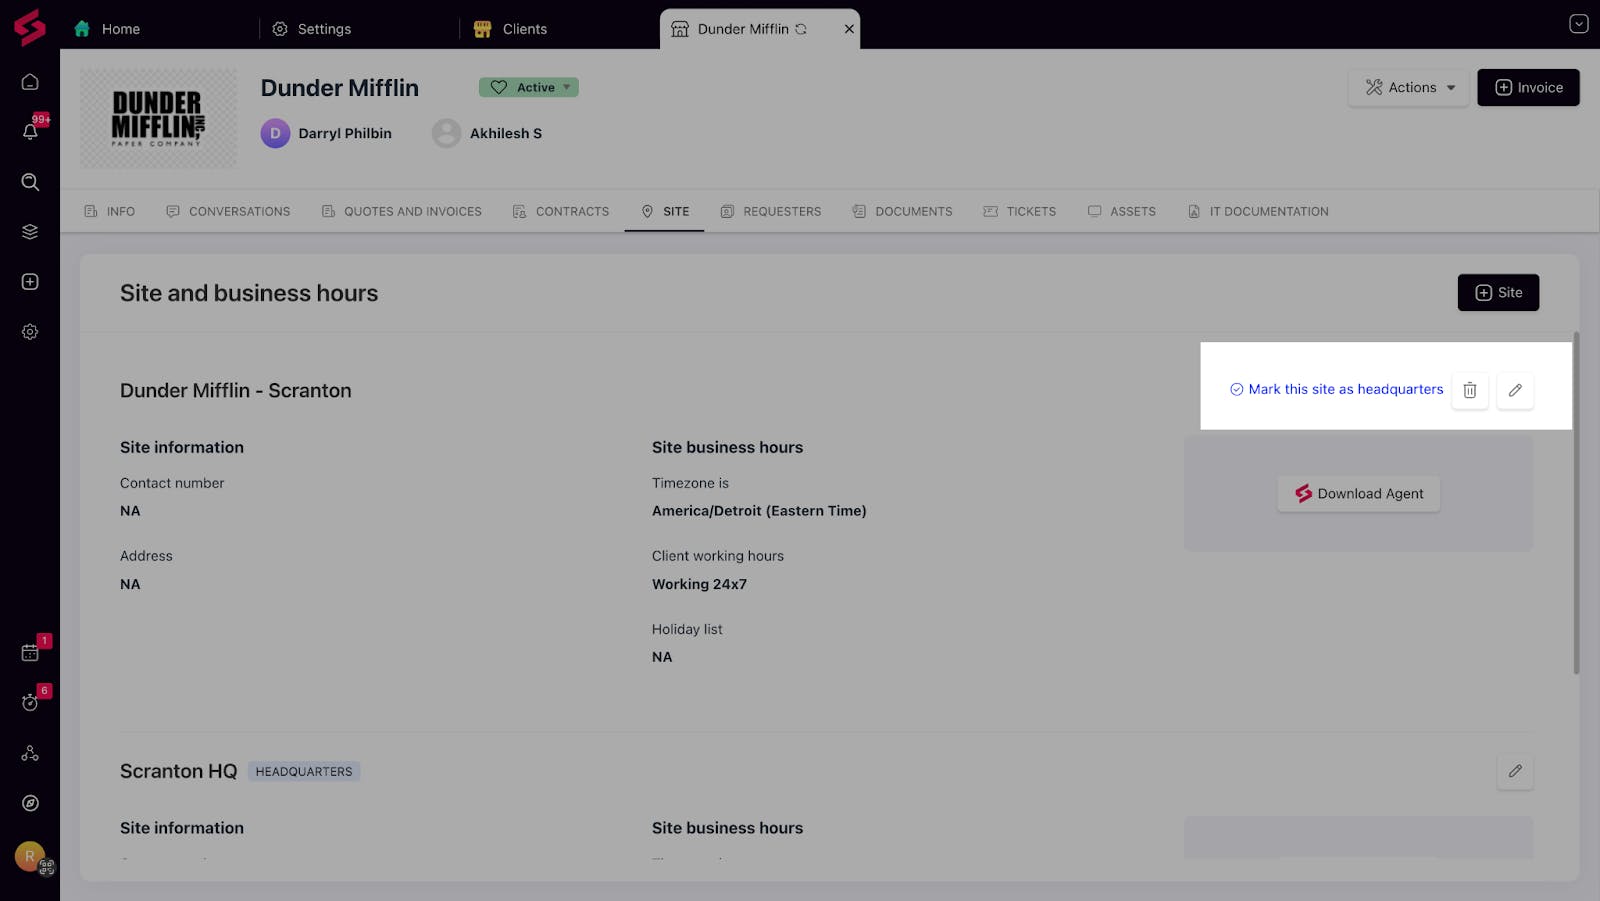The image size is (1600, 901).
Task: Change the Active status dropdown
Action: pyautogui.click(x=528, y=87)
